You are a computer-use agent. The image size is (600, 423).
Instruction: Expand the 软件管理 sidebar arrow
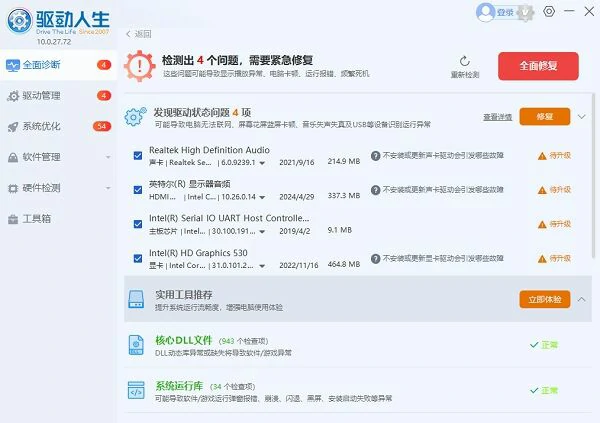pos(108,157)
